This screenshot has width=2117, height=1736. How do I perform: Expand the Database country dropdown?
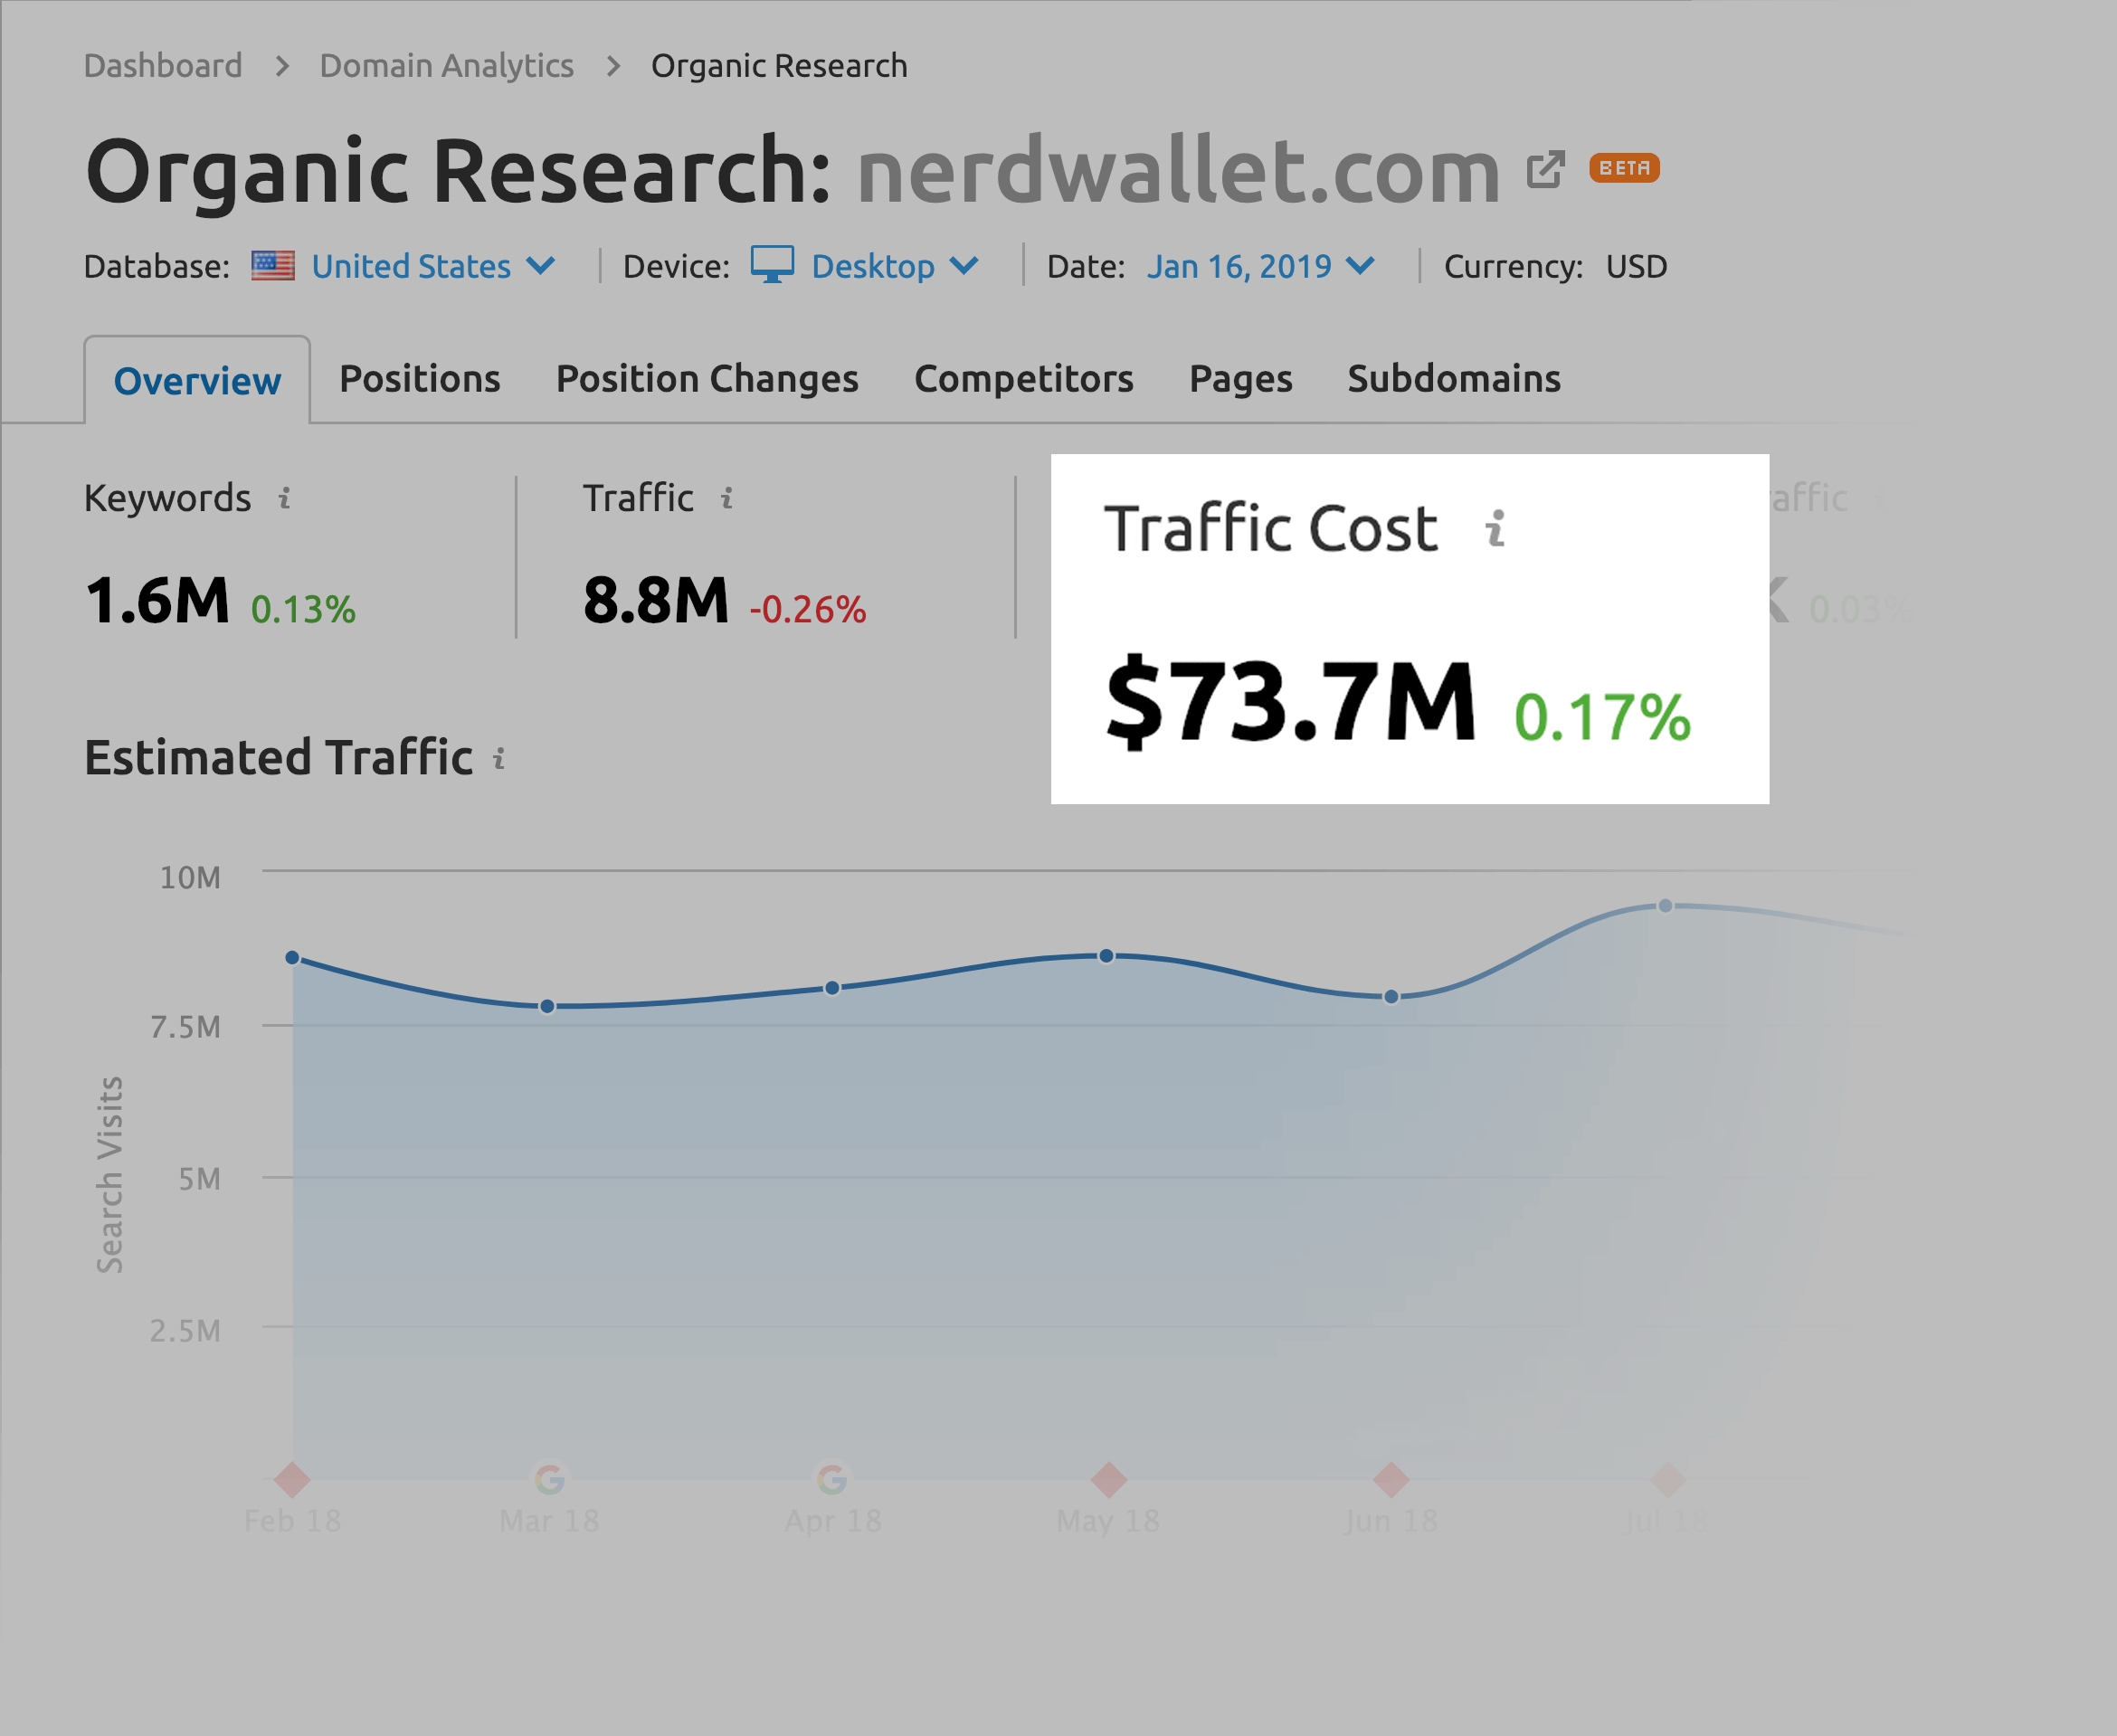point(389,268)
